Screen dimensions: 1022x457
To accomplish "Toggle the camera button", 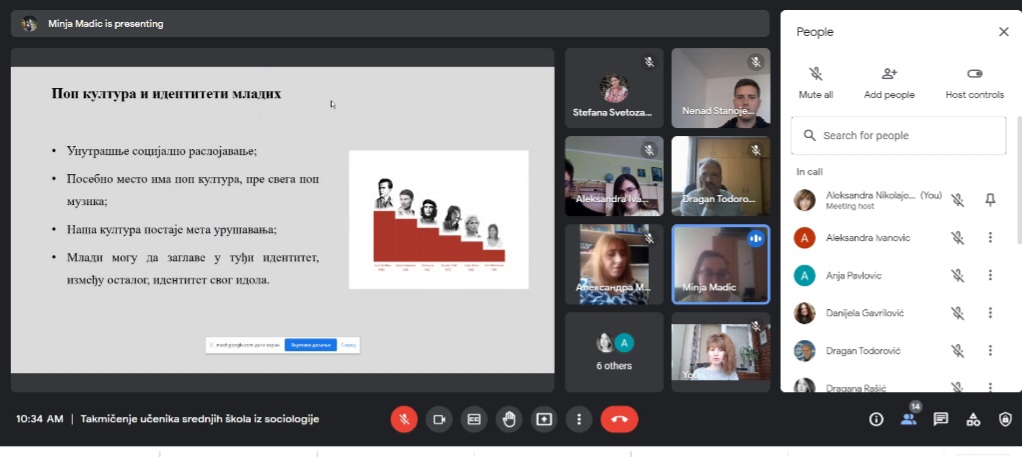I will point(438,419).
